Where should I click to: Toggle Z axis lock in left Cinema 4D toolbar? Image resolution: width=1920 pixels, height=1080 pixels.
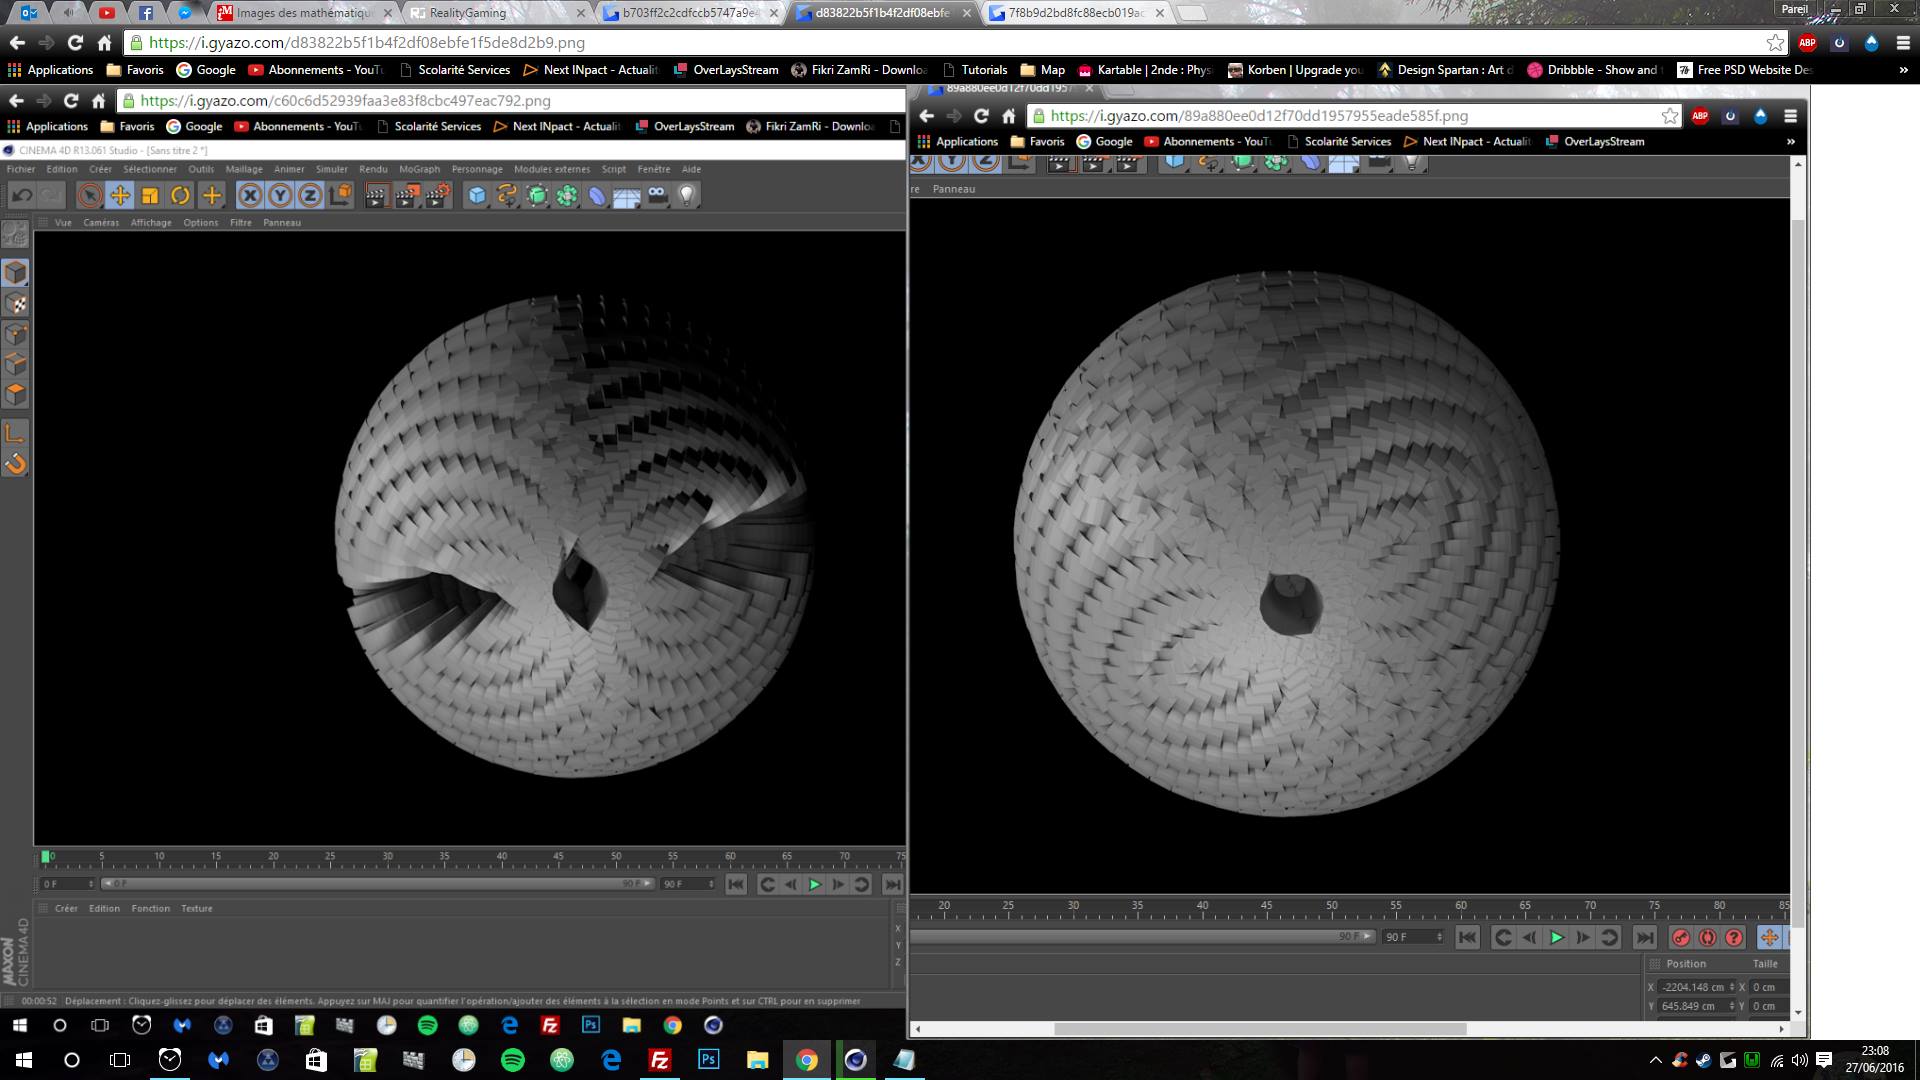tap(310, 195)
